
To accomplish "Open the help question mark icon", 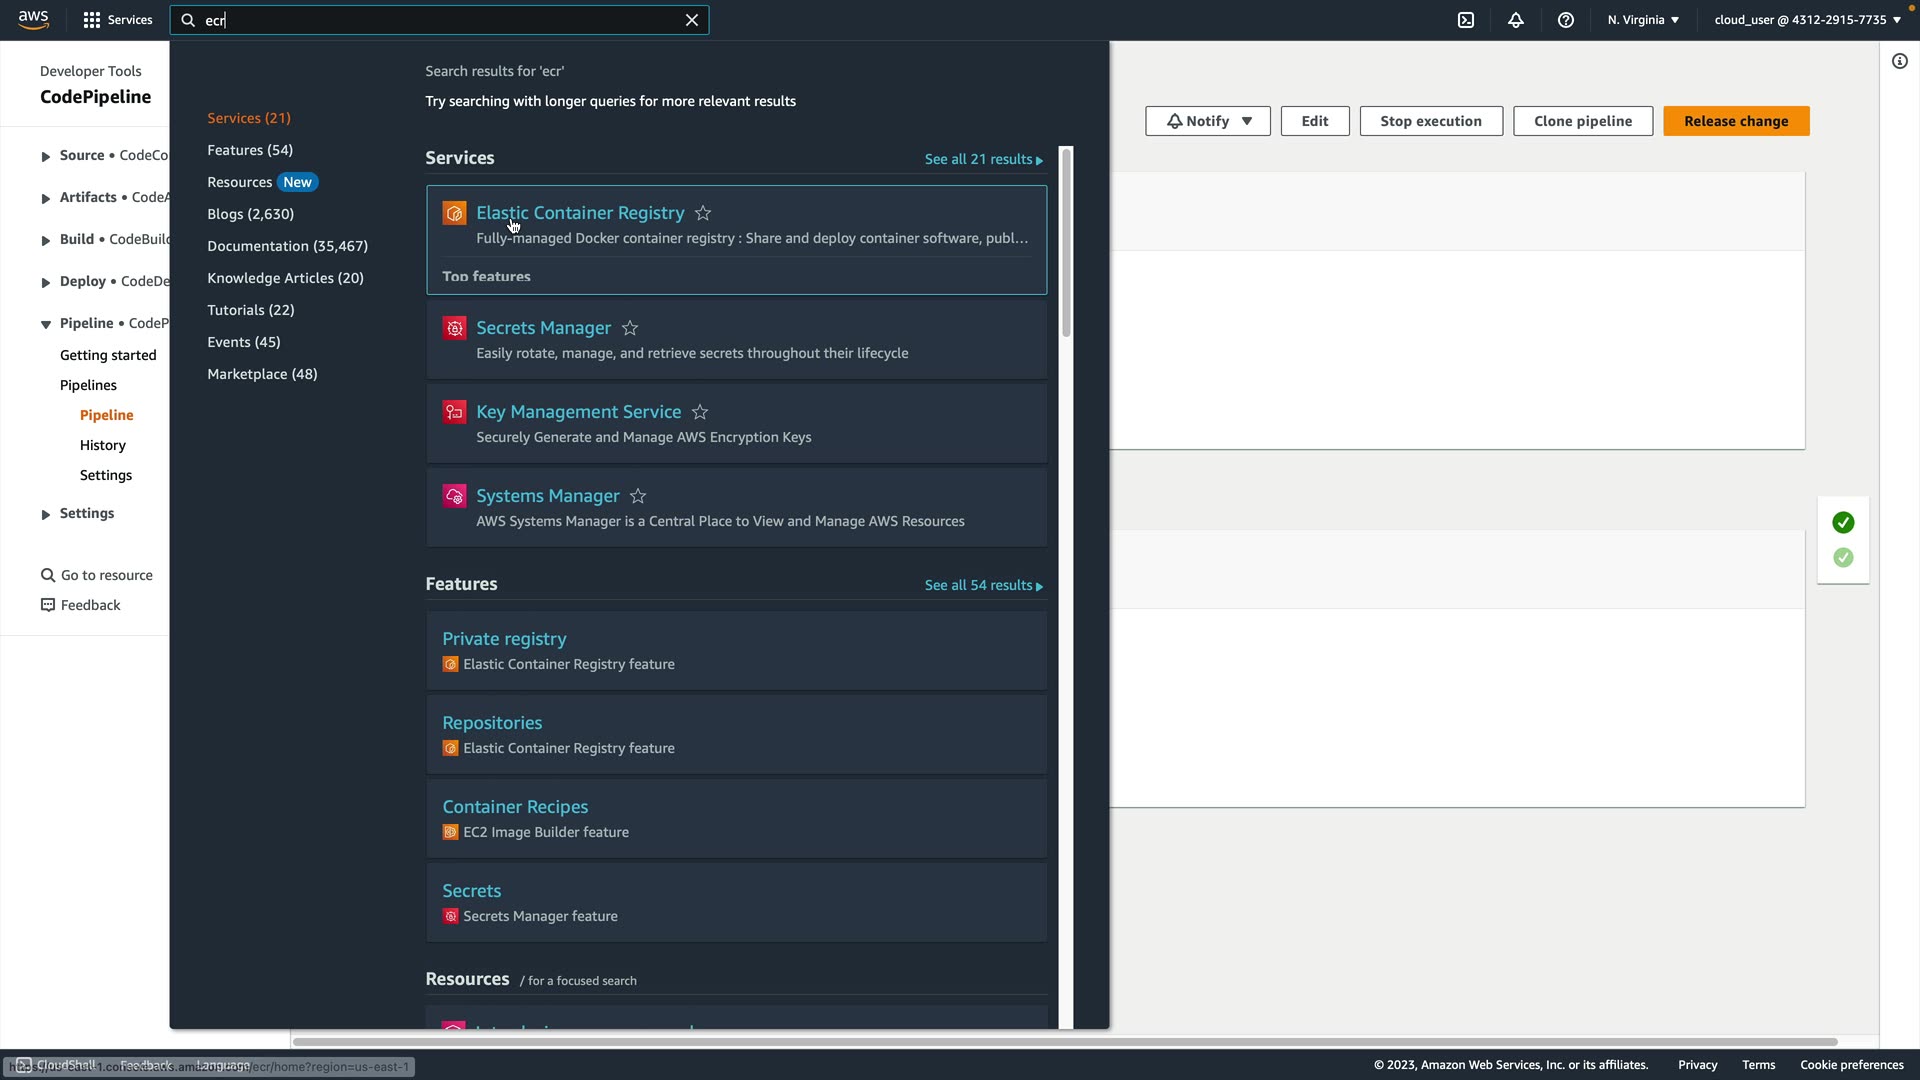I will click(1566, 20).
